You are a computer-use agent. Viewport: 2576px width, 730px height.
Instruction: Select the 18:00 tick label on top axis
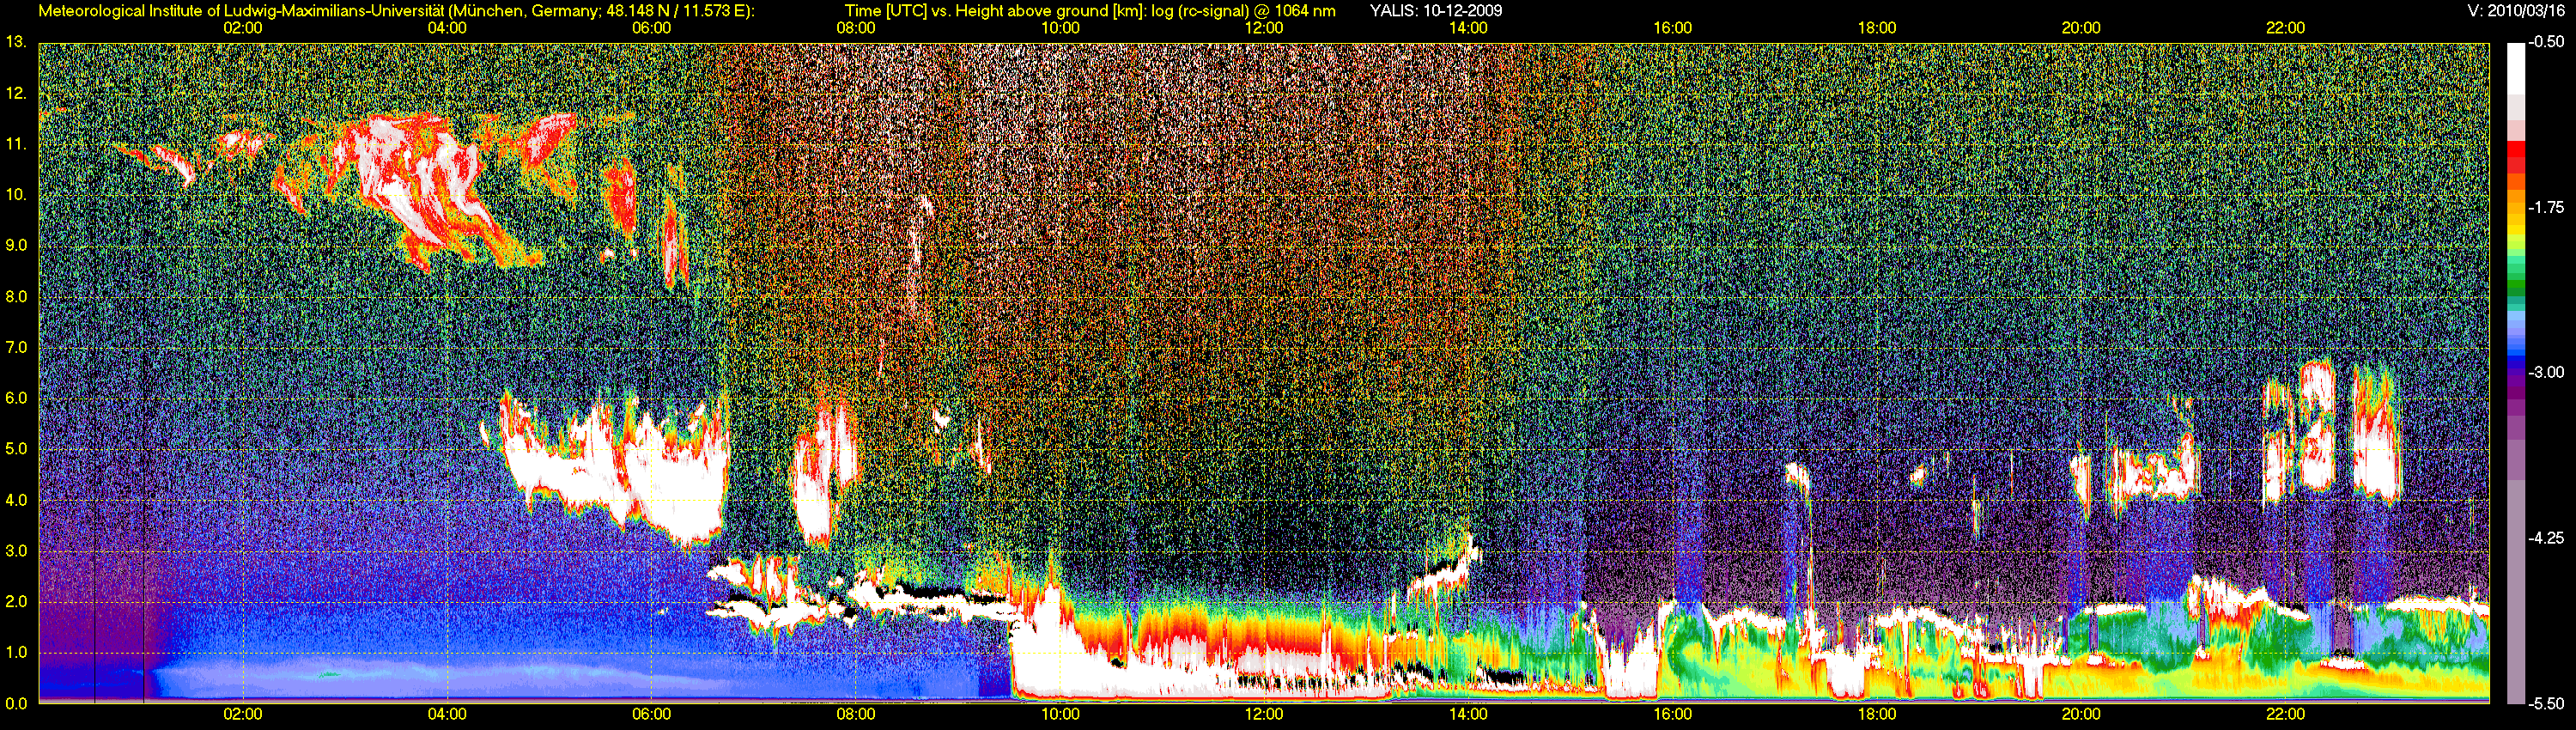[x=1877, y=28]
